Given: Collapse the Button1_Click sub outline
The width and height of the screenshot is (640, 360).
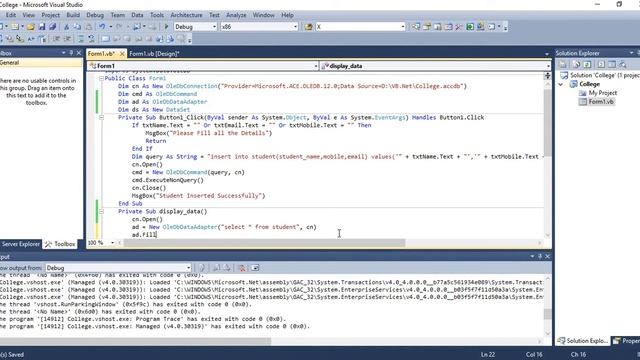Looking at the screenshot, I should [x=101, y=118].
